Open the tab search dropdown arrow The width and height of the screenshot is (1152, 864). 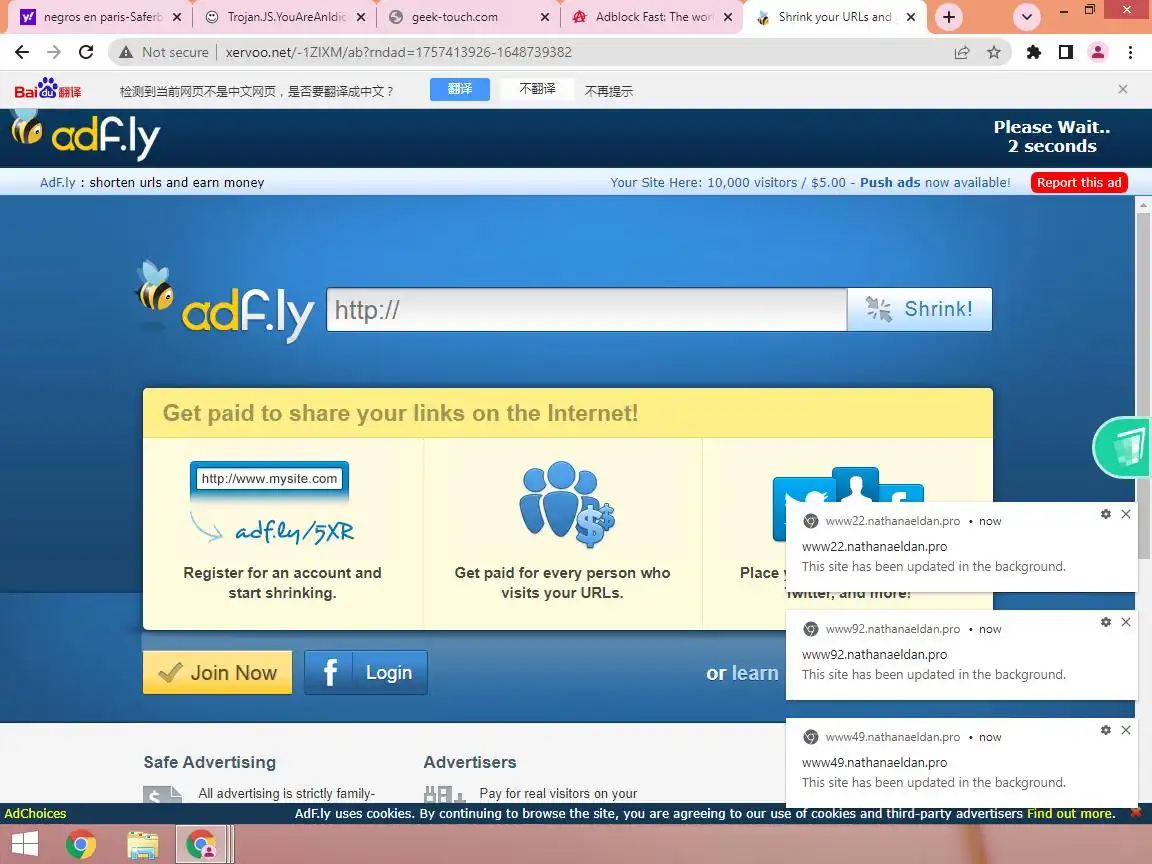pyautogui.click(x=1026, y=17)
